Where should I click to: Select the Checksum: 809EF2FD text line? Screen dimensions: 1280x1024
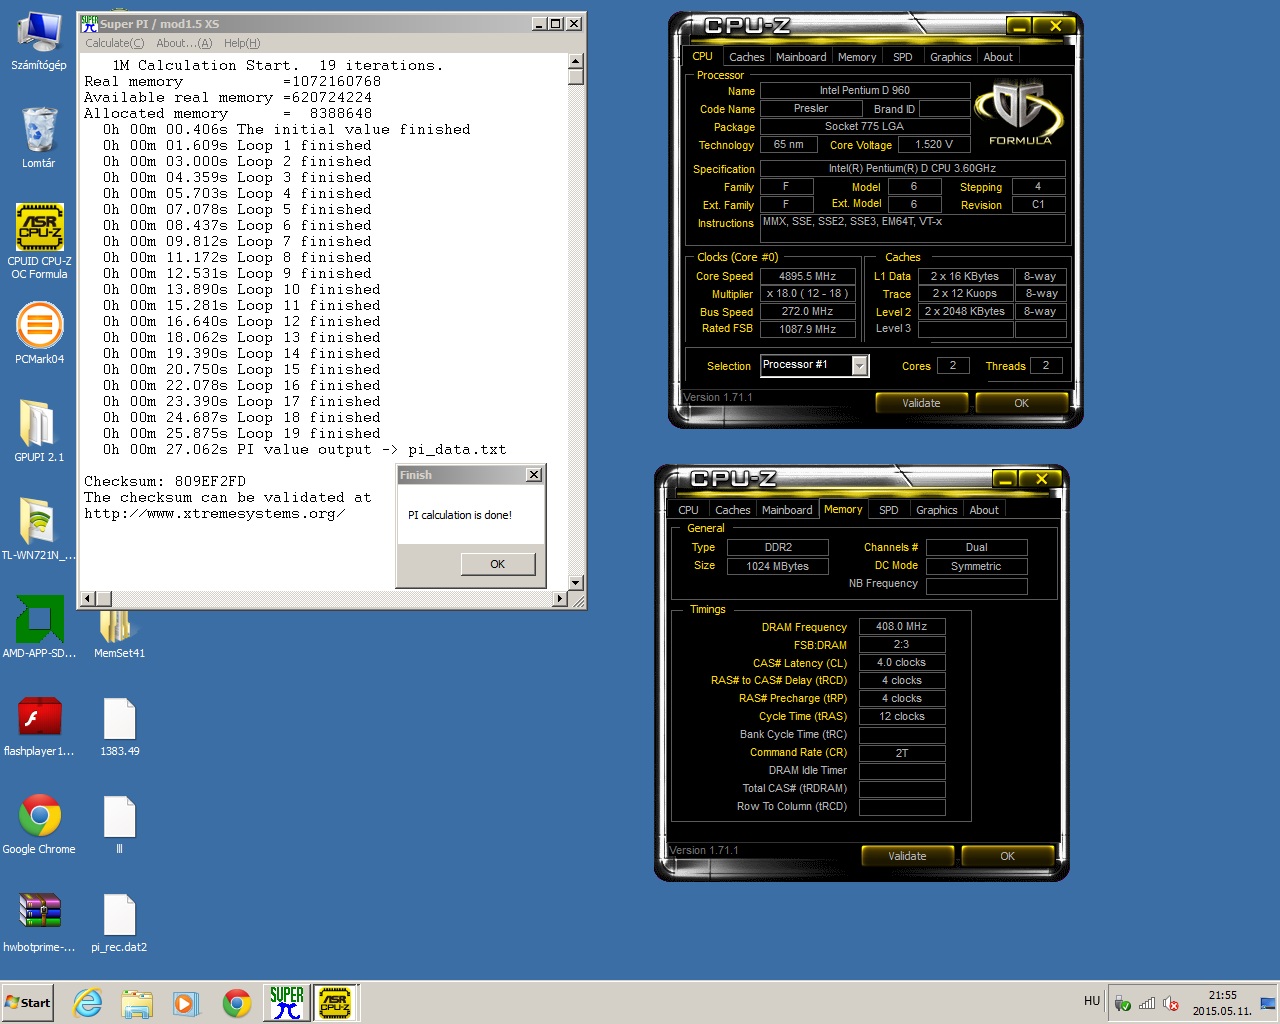coord(165,481)
